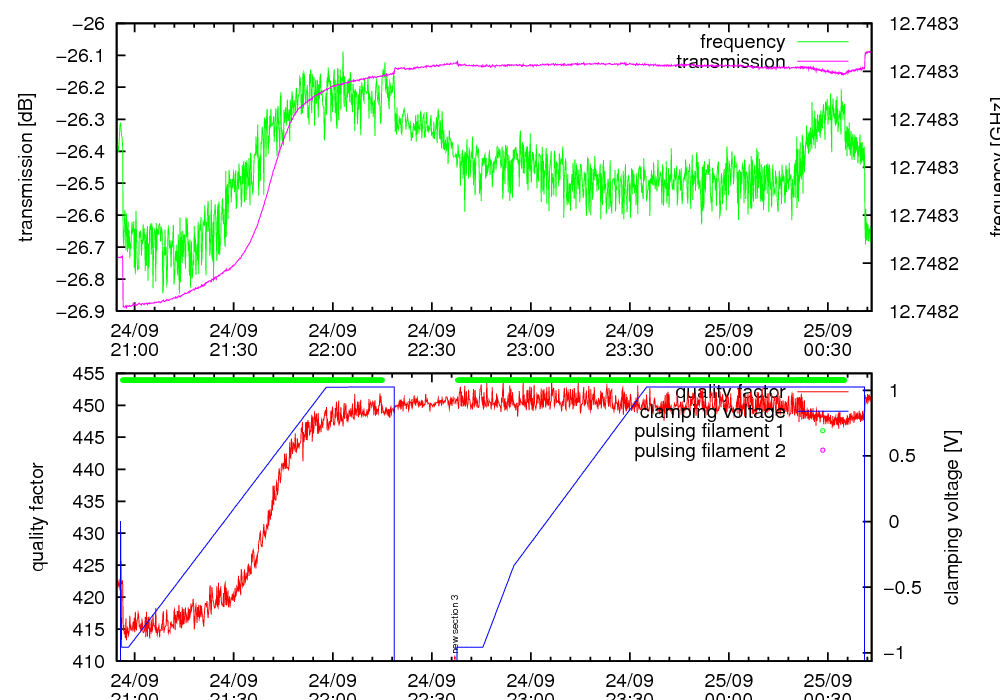
Task: Click the 455 tick on quality factor axis
Action: 93,374
